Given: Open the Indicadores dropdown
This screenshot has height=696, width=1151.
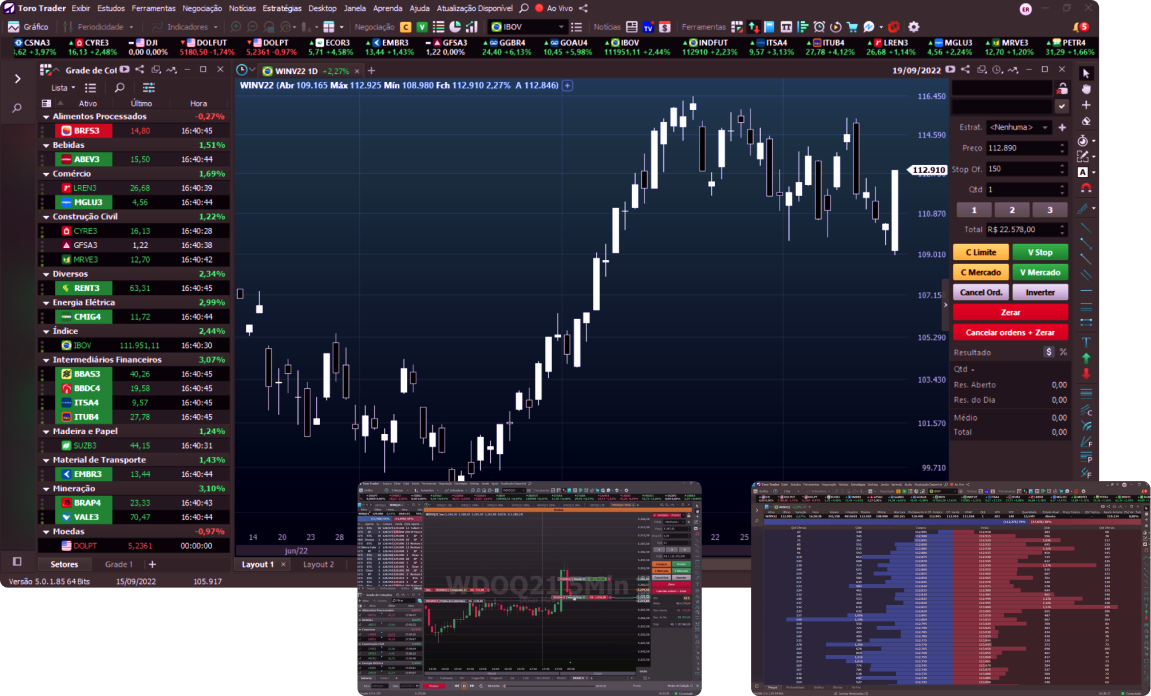Looking at the screenshot, I should (x=184, y=26).
